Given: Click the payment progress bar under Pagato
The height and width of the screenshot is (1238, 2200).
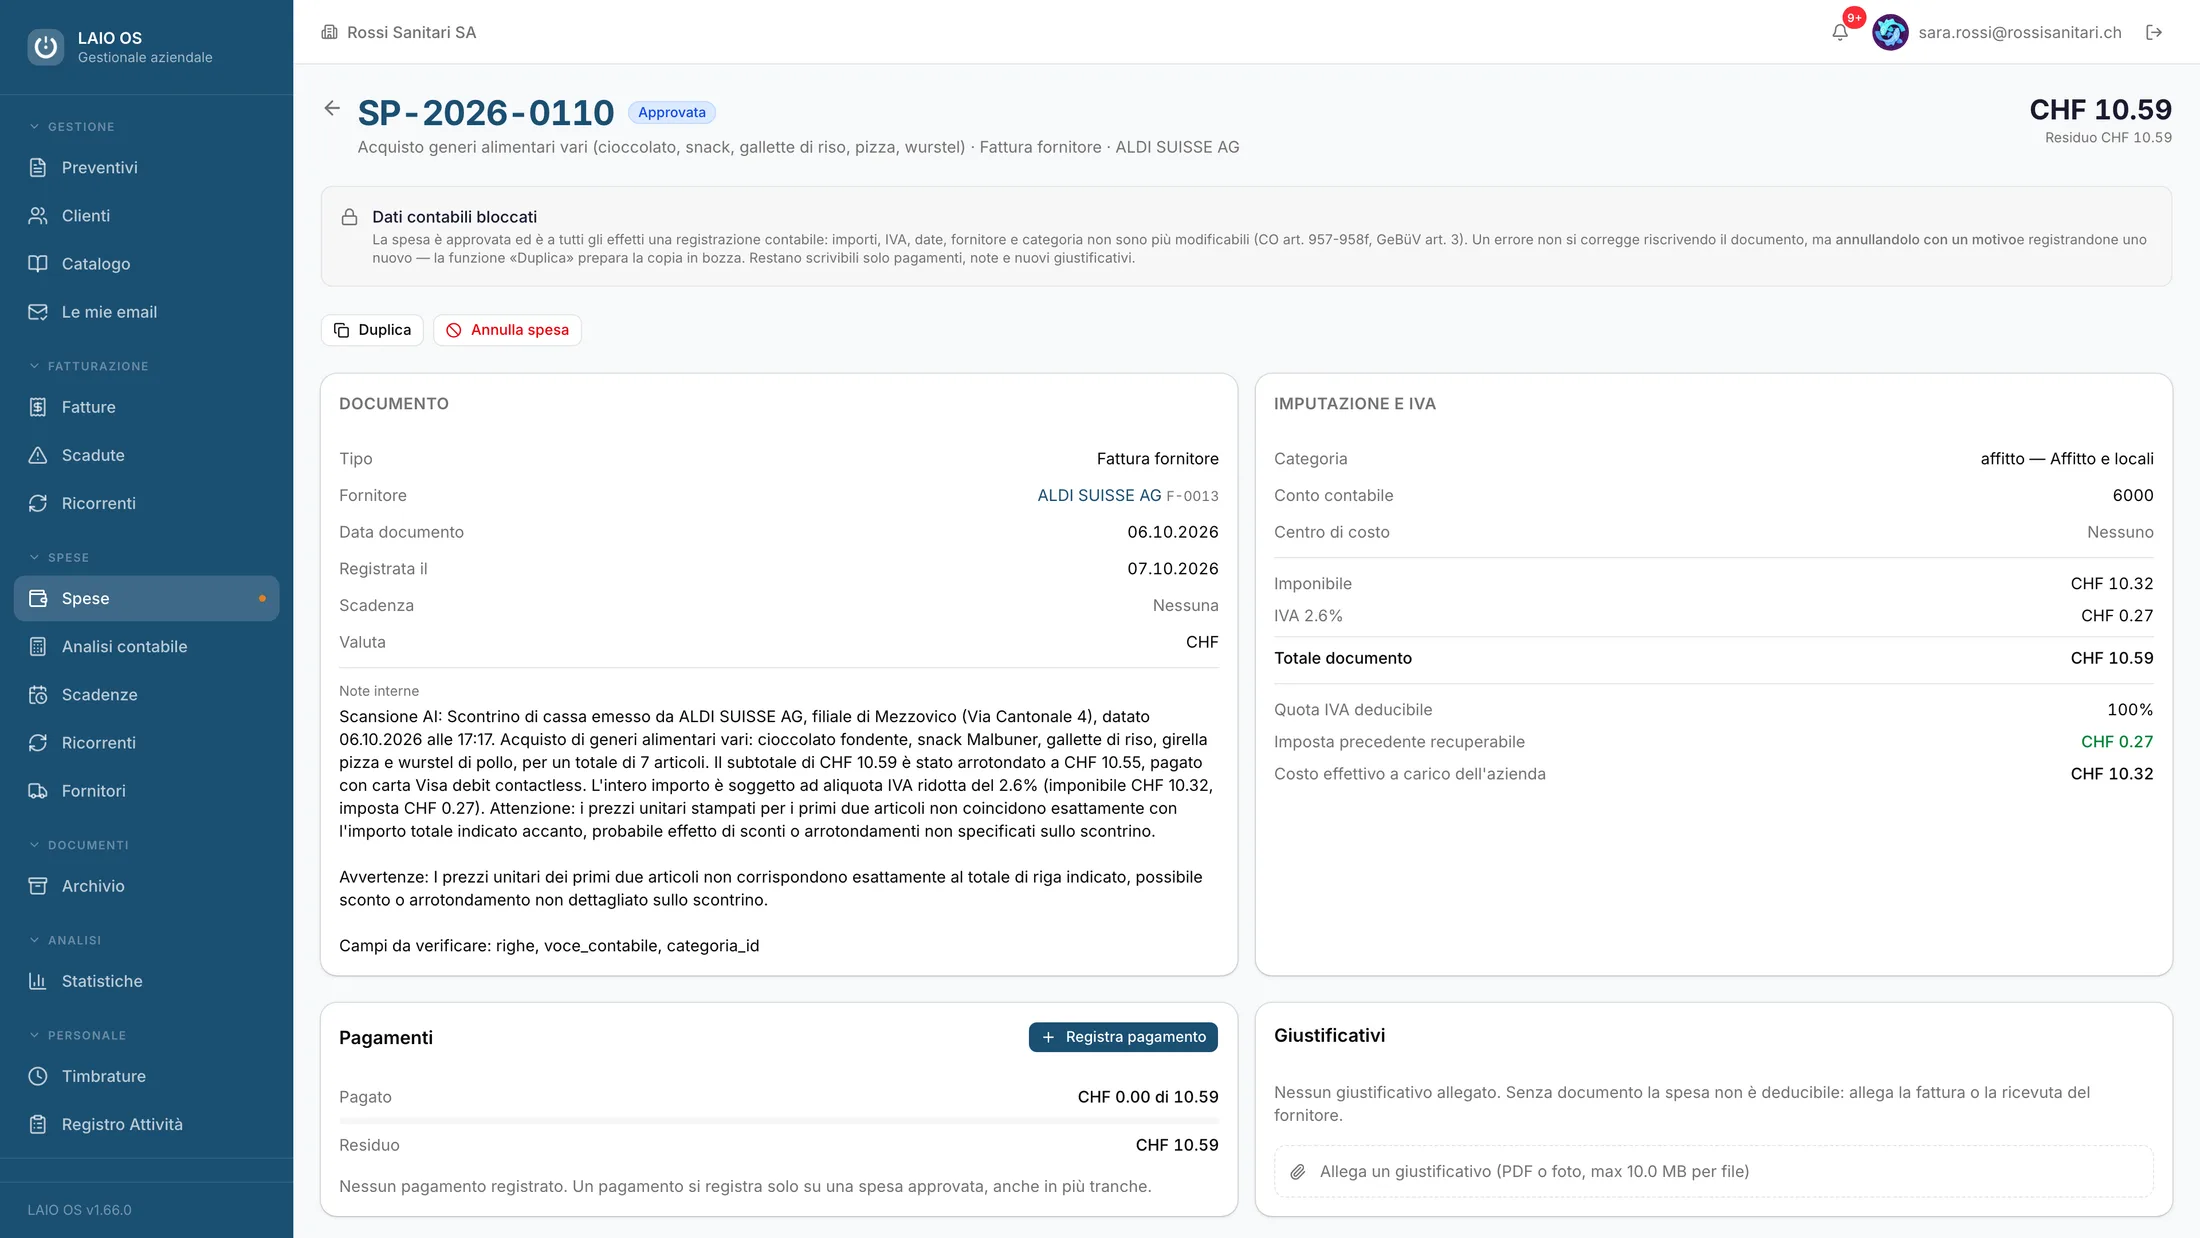Looking at the screenshot, I should click(778, 1121).
